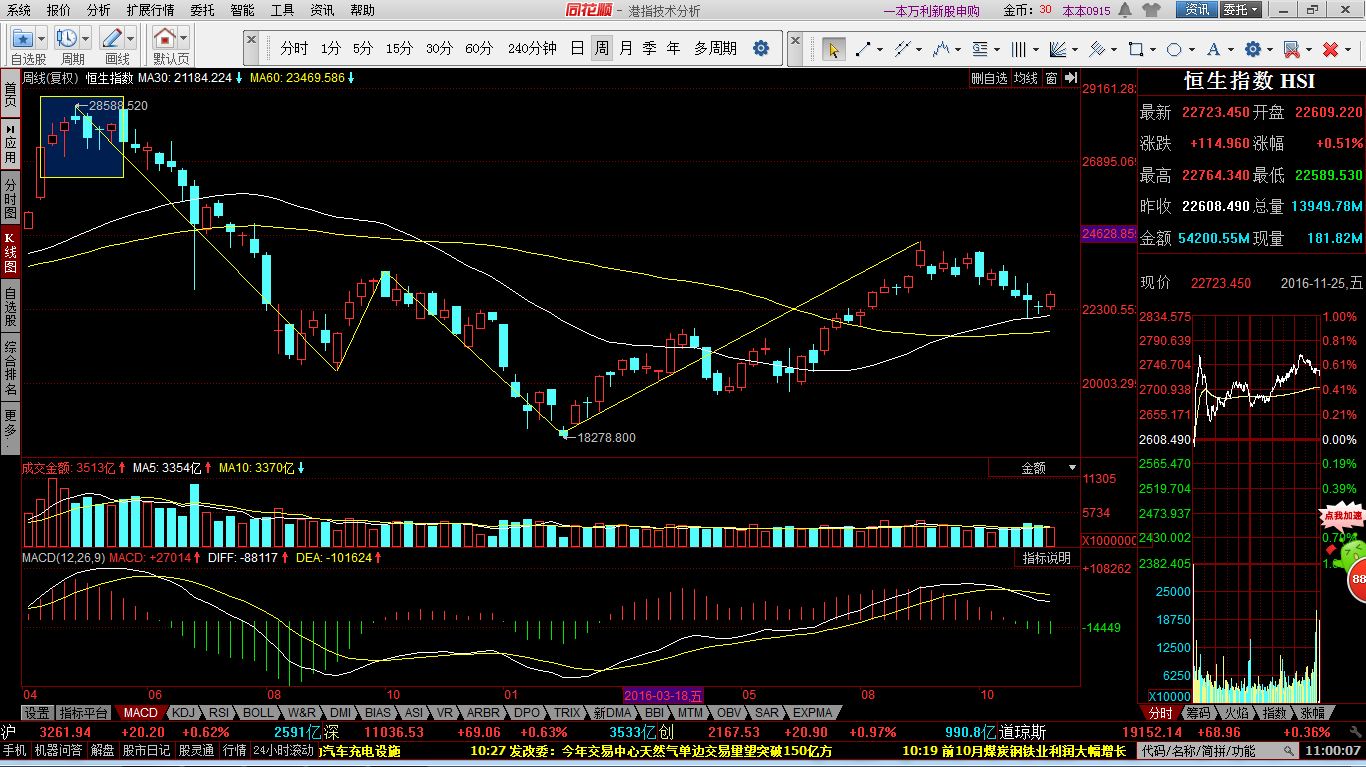1366x767 pixels.
Task: Select the erase drawing lines tool
Action: pyautogui.click(x=1292, y=49)
